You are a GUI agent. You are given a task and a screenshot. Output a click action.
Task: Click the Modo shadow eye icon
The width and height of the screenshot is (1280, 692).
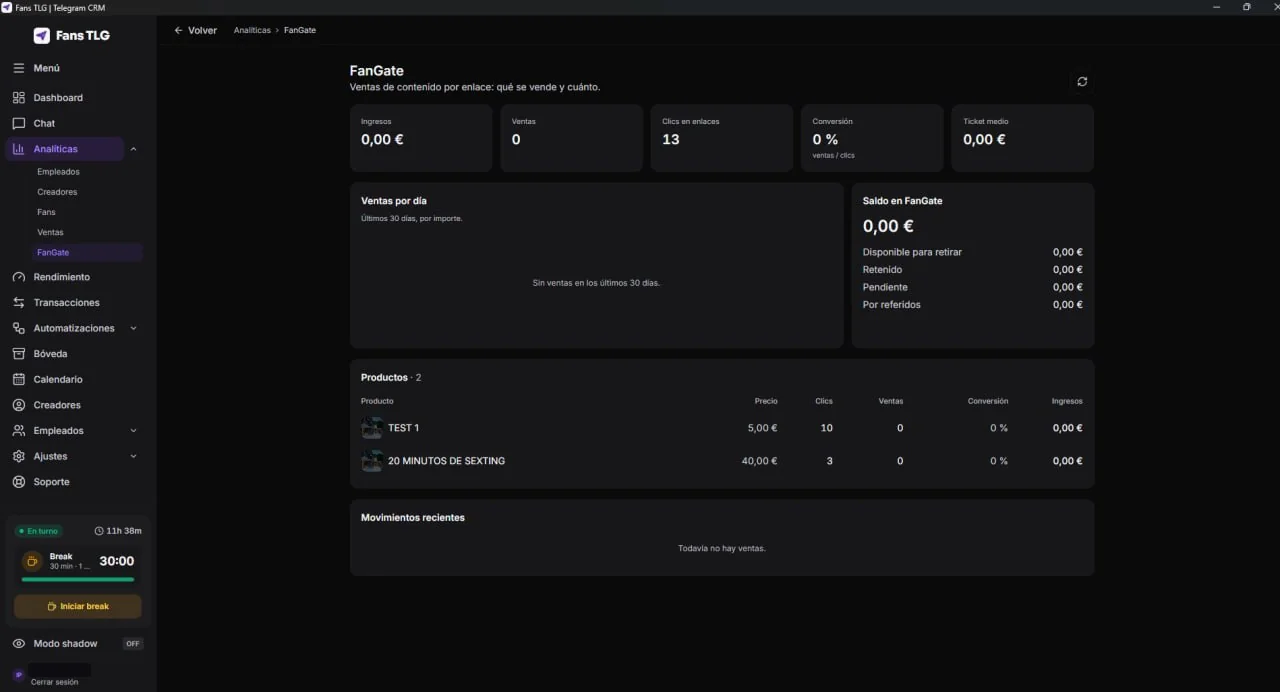tap(19, 644)
